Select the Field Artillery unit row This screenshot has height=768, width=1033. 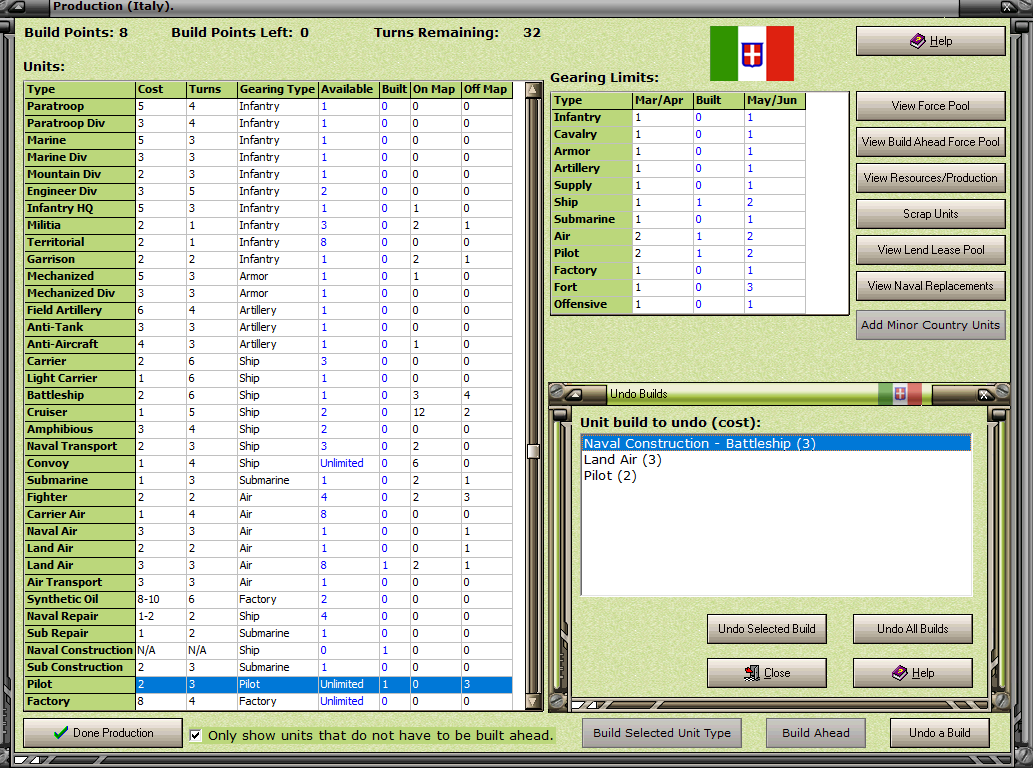(269, 310)
